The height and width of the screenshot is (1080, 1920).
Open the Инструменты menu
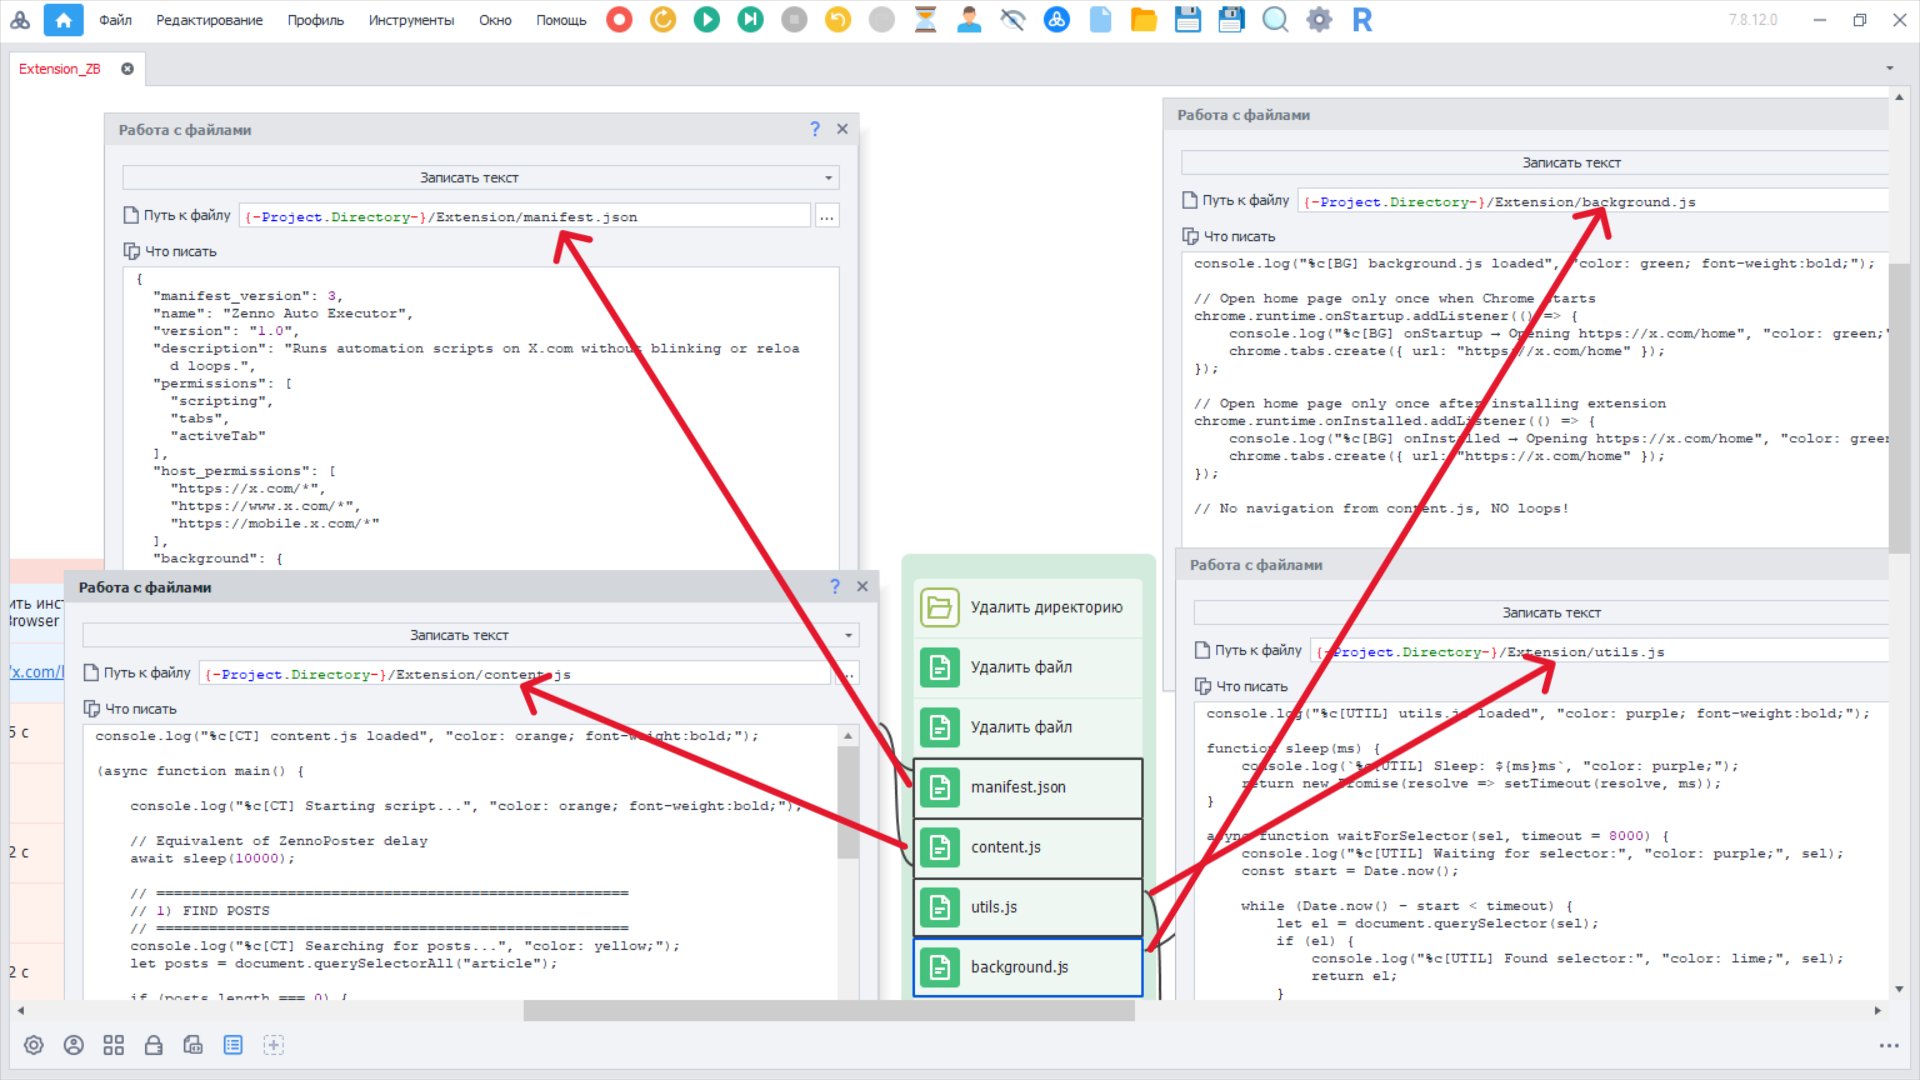[x=410, y=20]
